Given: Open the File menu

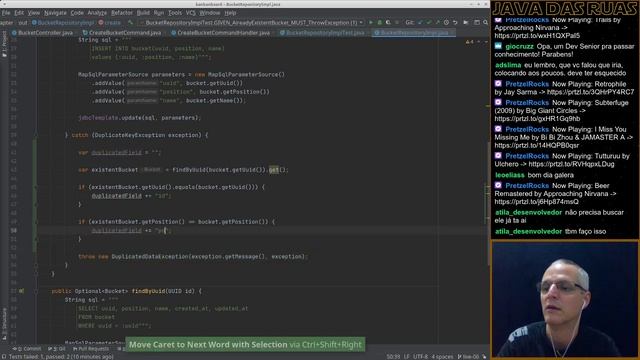Looking at the screenshot, I should 6,13.
